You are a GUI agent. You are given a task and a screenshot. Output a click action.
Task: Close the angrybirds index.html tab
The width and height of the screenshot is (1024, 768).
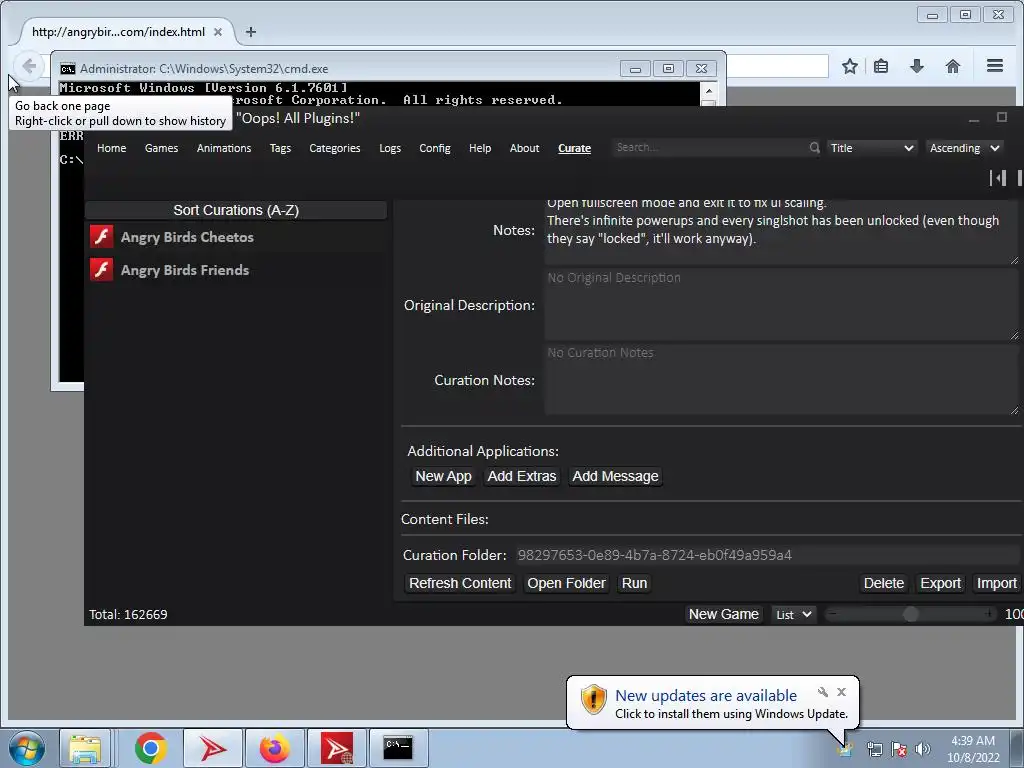pos(218,31)
